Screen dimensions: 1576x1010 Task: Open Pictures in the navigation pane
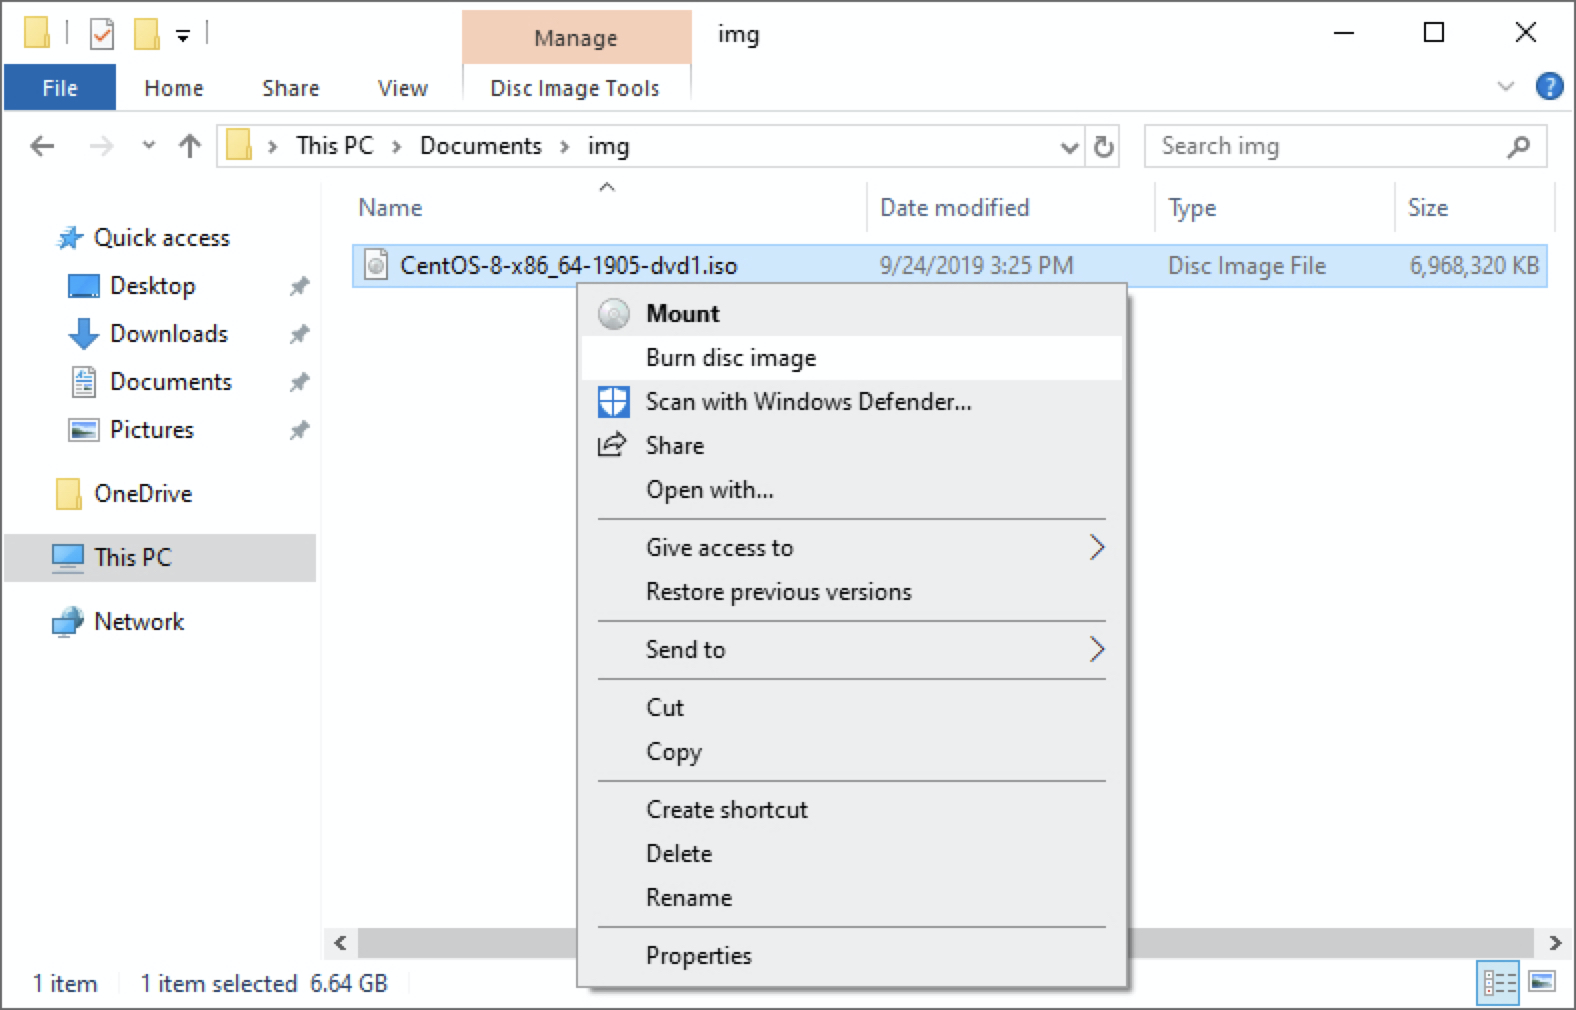pyautogui.click(x=151, y=430)
